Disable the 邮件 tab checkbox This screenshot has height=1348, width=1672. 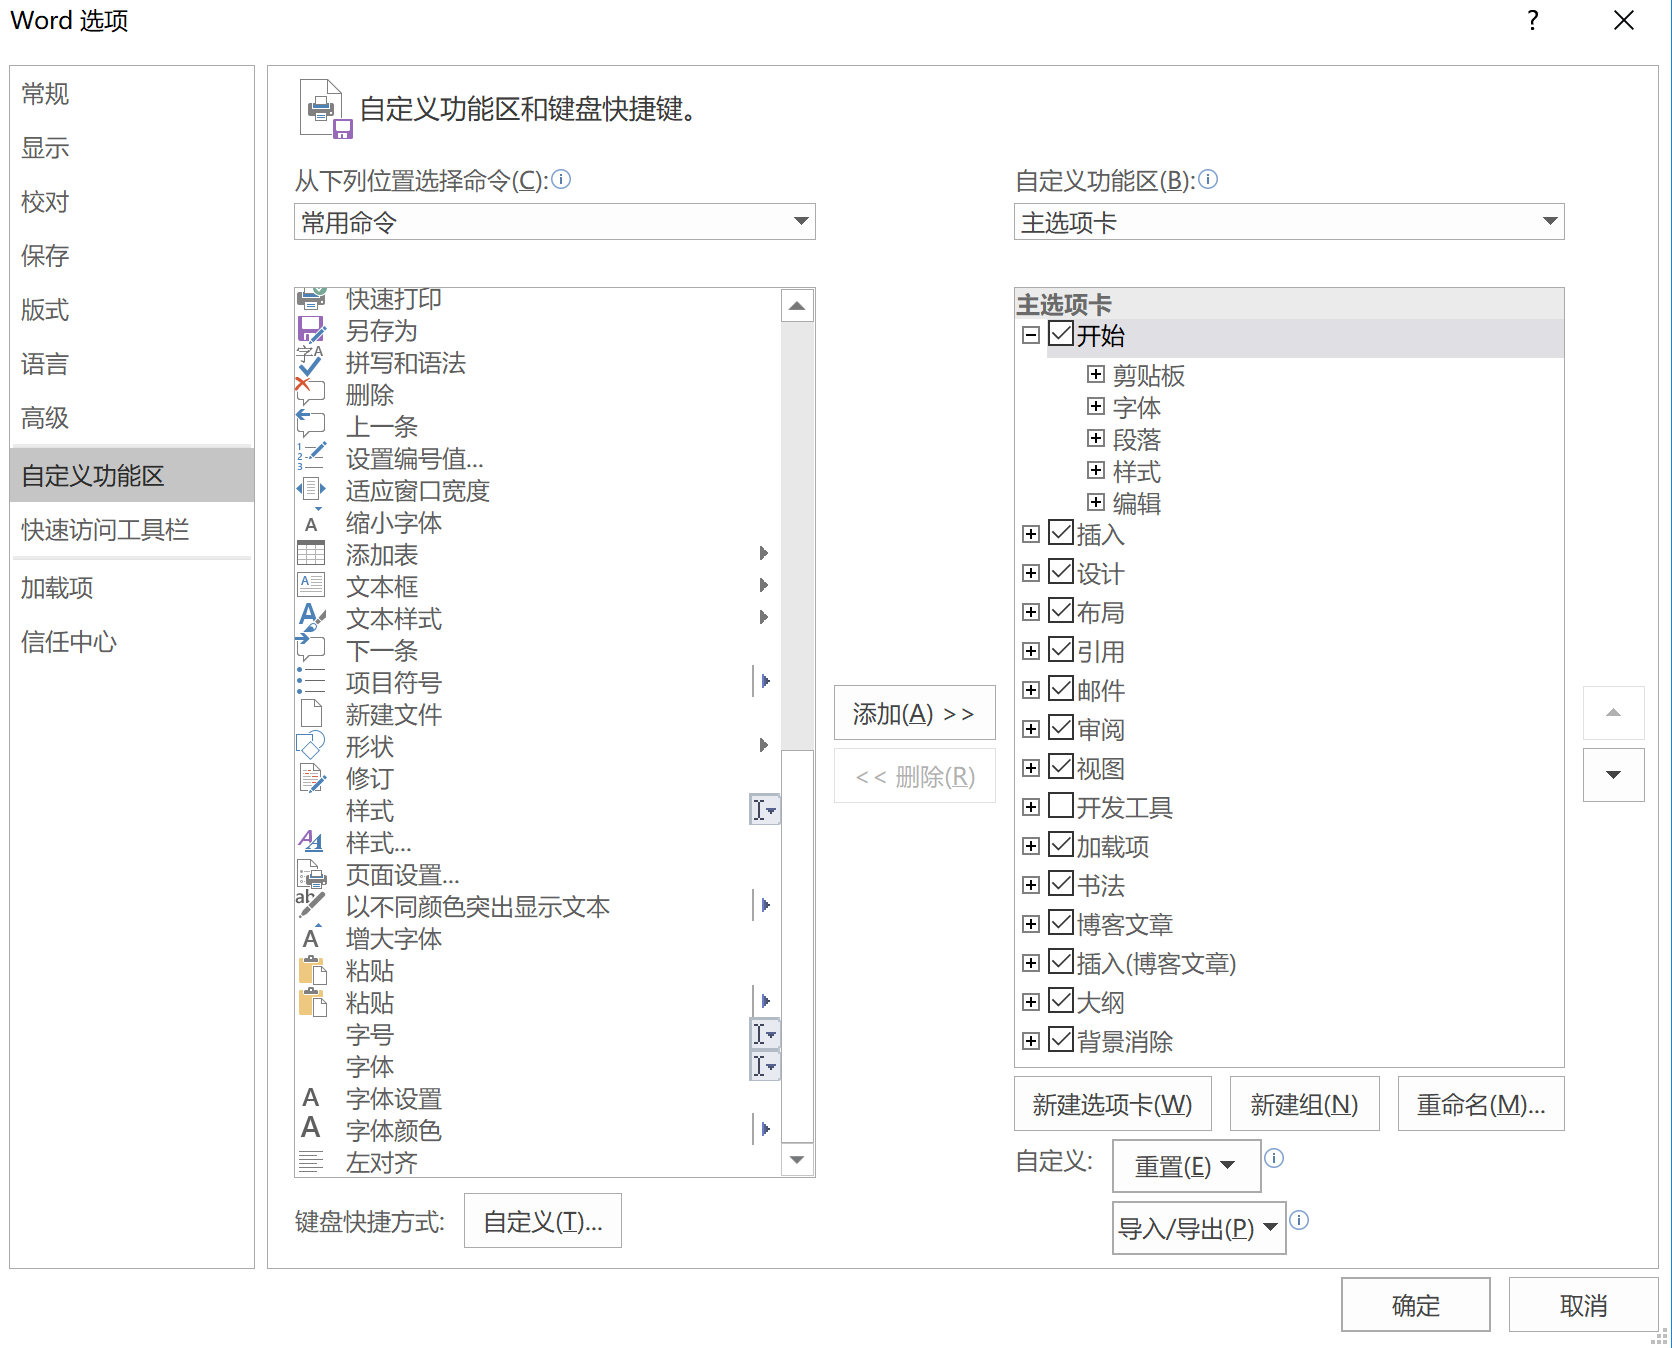(1061, 689)
